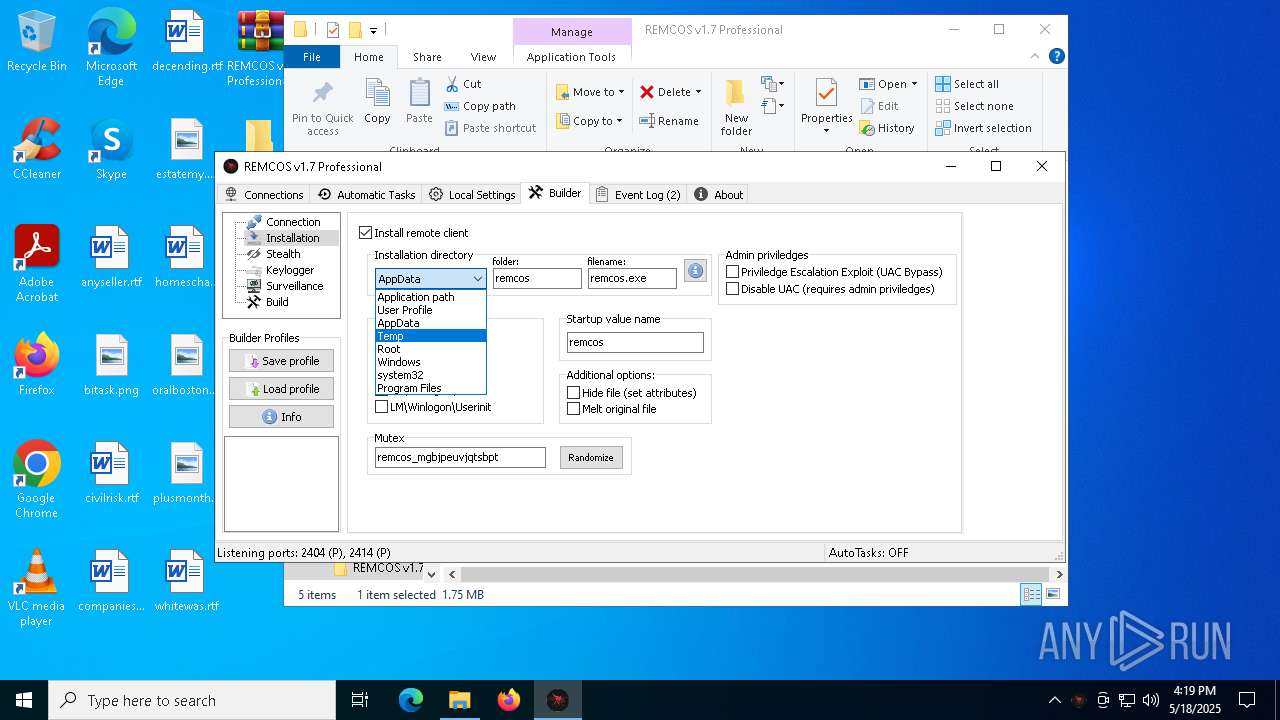Switch to Connections tab

[264, 194]
